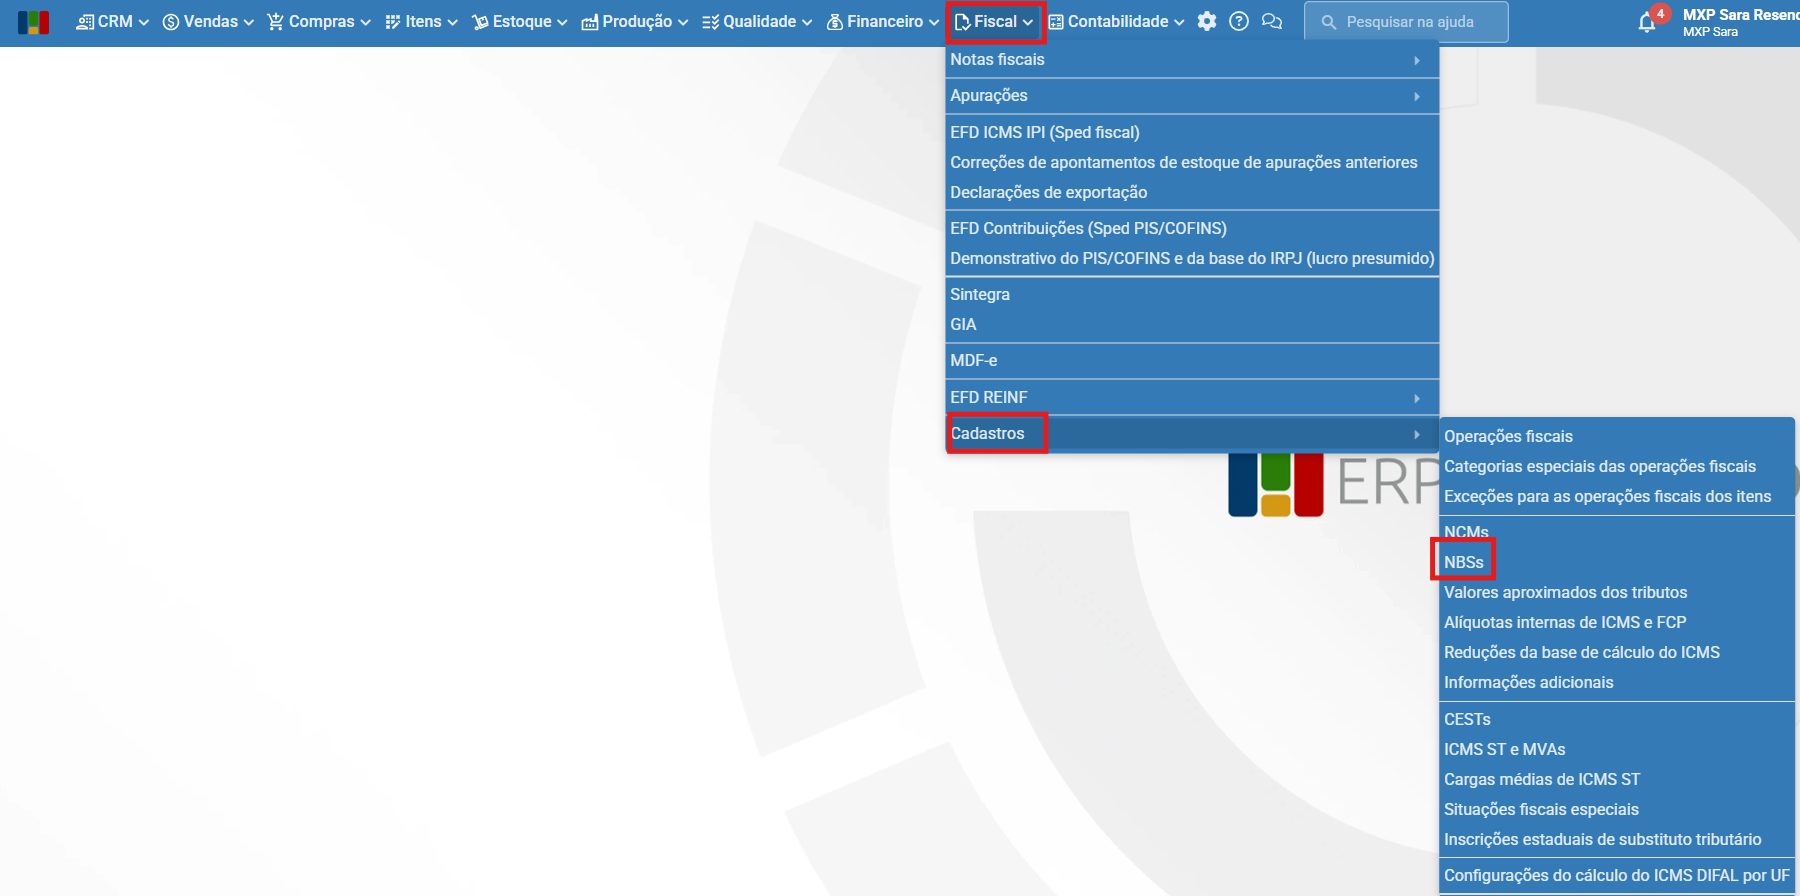This screenshot has width=1800, height=896.
Task: Click the Vendas dollar icon
Action: pyautogui.click(x=171, y=22)
